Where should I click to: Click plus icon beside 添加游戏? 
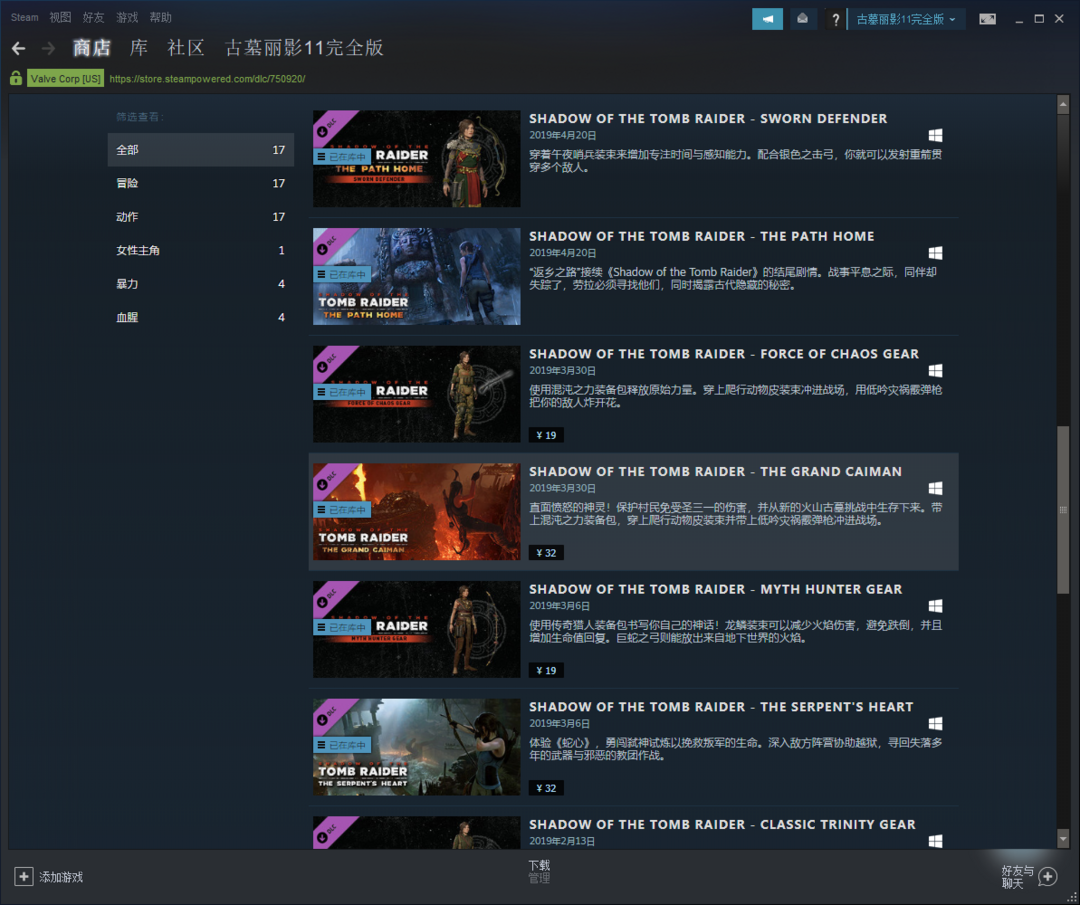[x=24, y=877]
